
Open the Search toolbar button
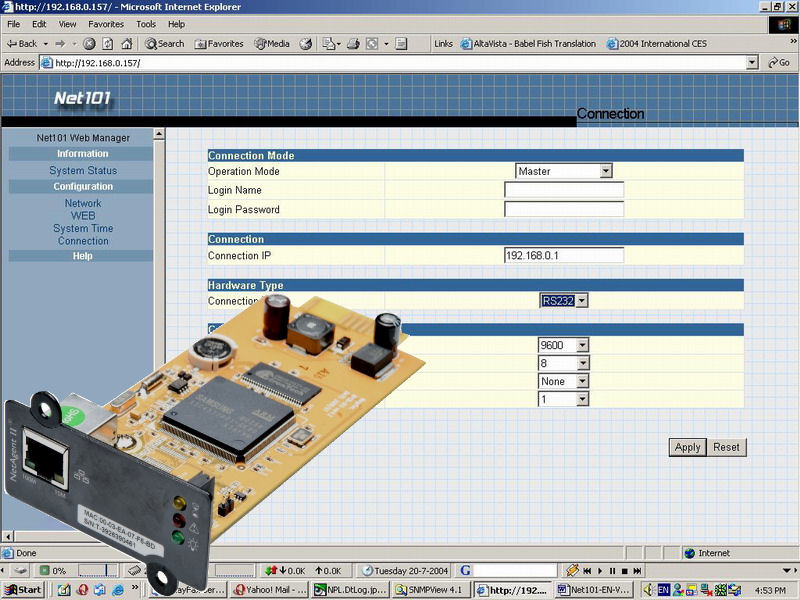pos(165,44)
